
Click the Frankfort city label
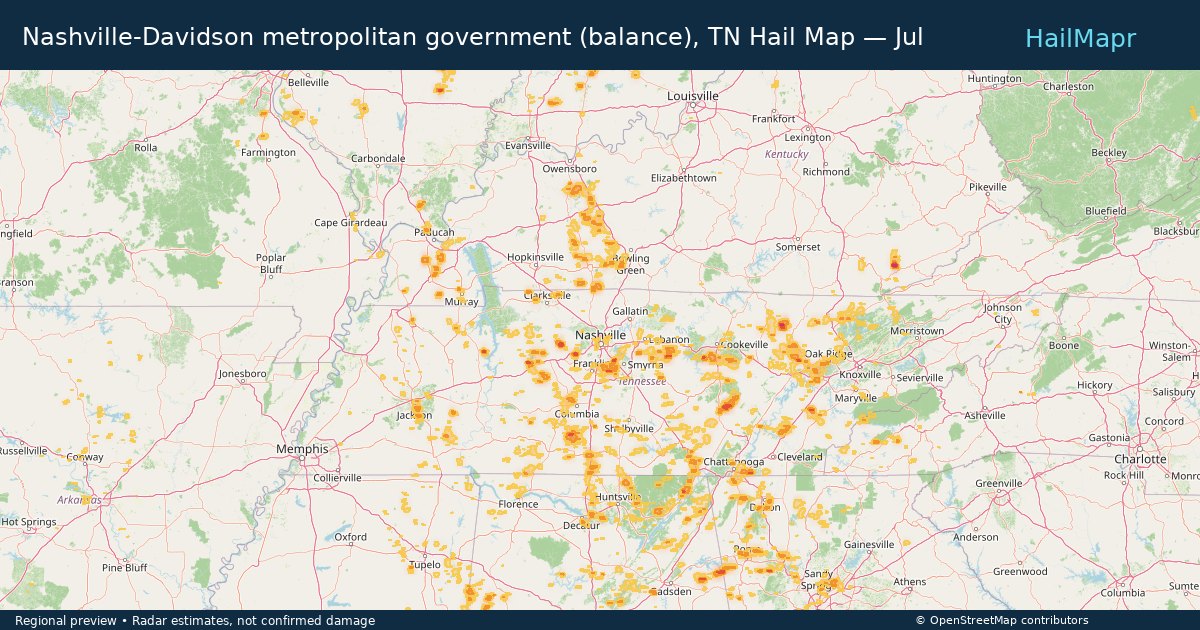774,118
